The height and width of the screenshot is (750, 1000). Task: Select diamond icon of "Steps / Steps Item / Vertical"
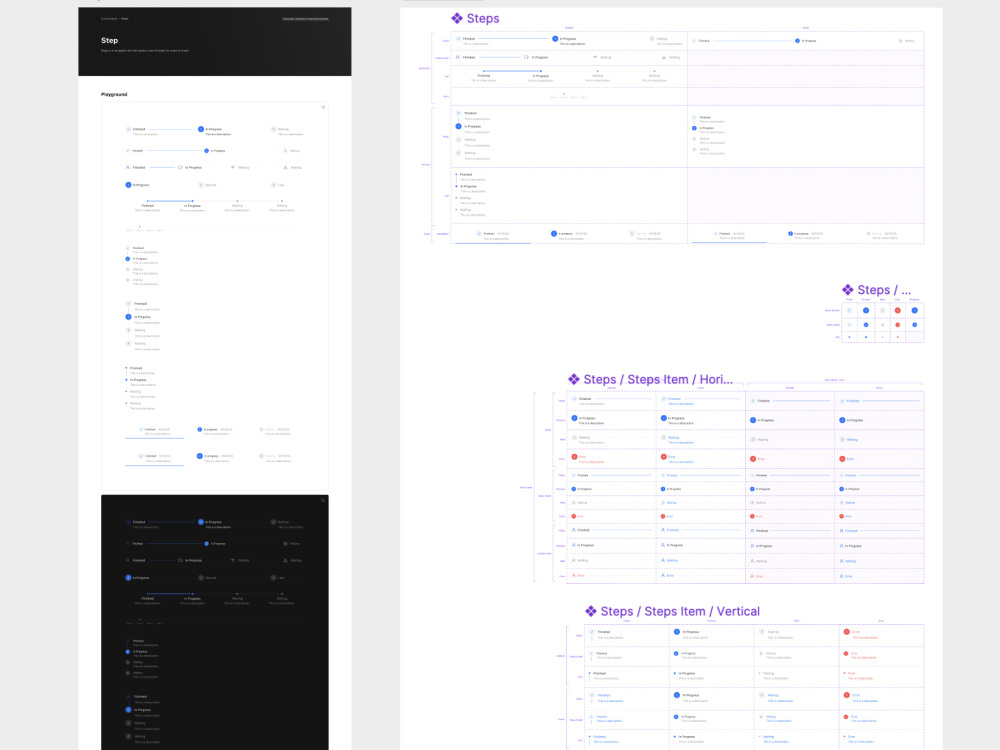click(x=591, y=611)
